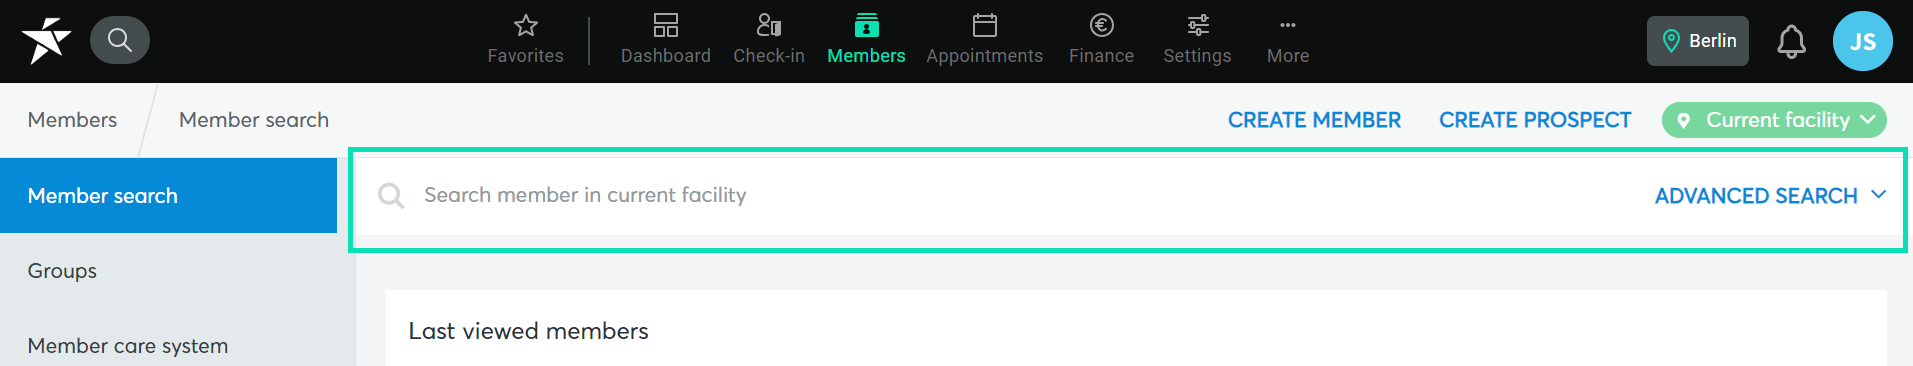Open the Settings sliders icon

tap(1198, 26)
